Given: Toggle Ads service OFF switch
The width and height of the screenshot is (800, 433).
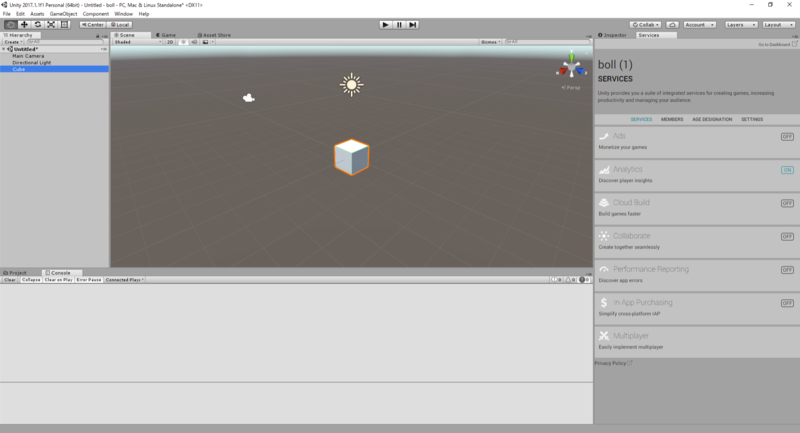Looking at the screenshot, I should click(787, 137).
